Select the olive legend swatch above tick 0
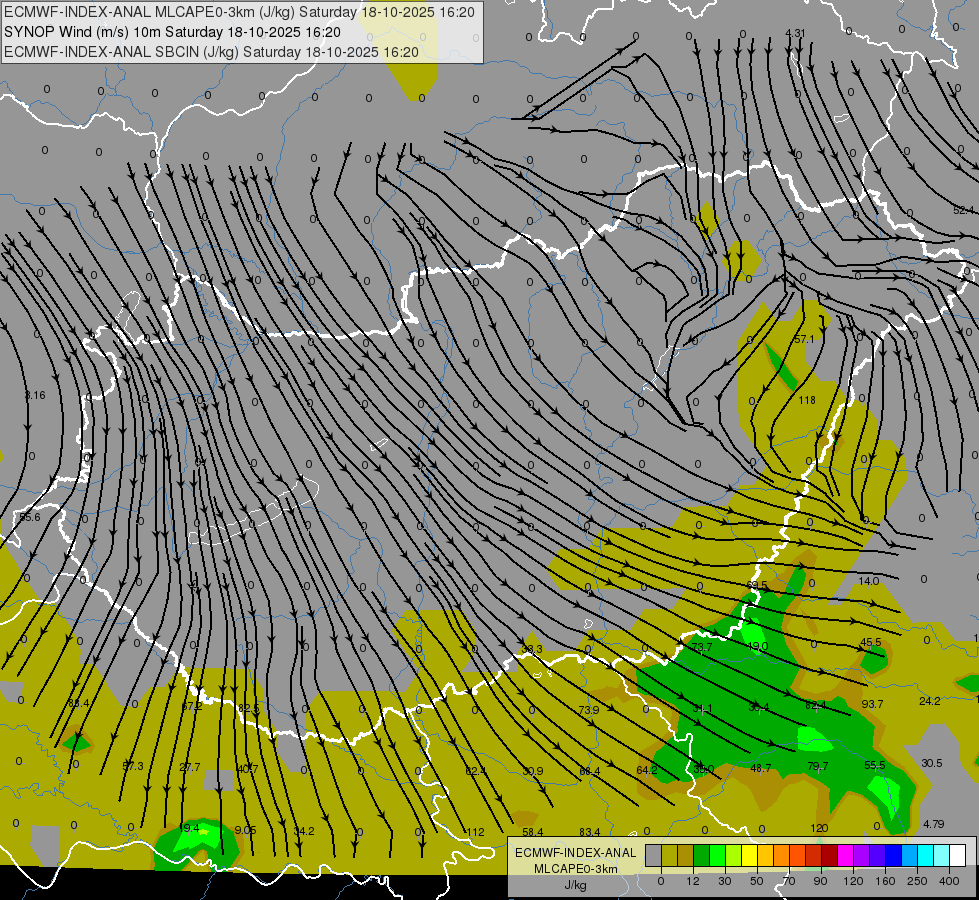Screen dimensions: 979x900 [x=669, y=855]
